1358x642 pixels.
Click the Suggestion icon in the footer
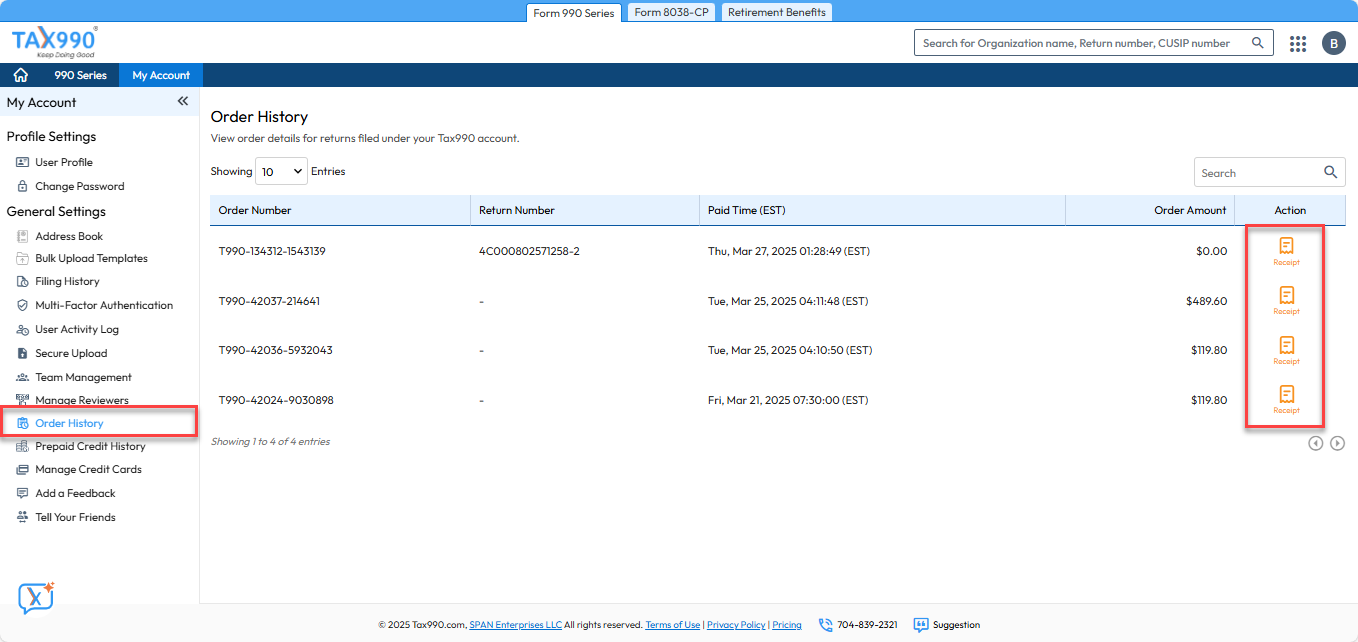(921, 625)
